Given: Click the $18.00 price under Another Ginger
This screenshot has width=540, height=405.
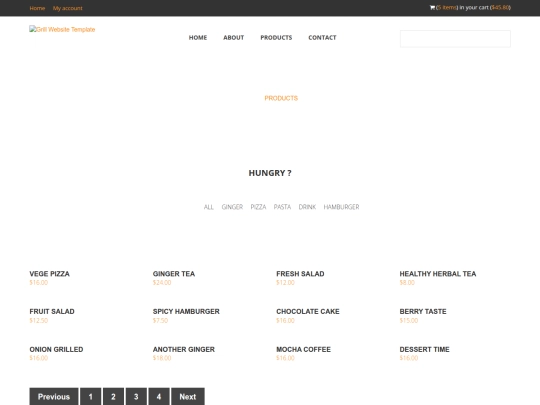Looking at the screenshot, I should 162,358.
